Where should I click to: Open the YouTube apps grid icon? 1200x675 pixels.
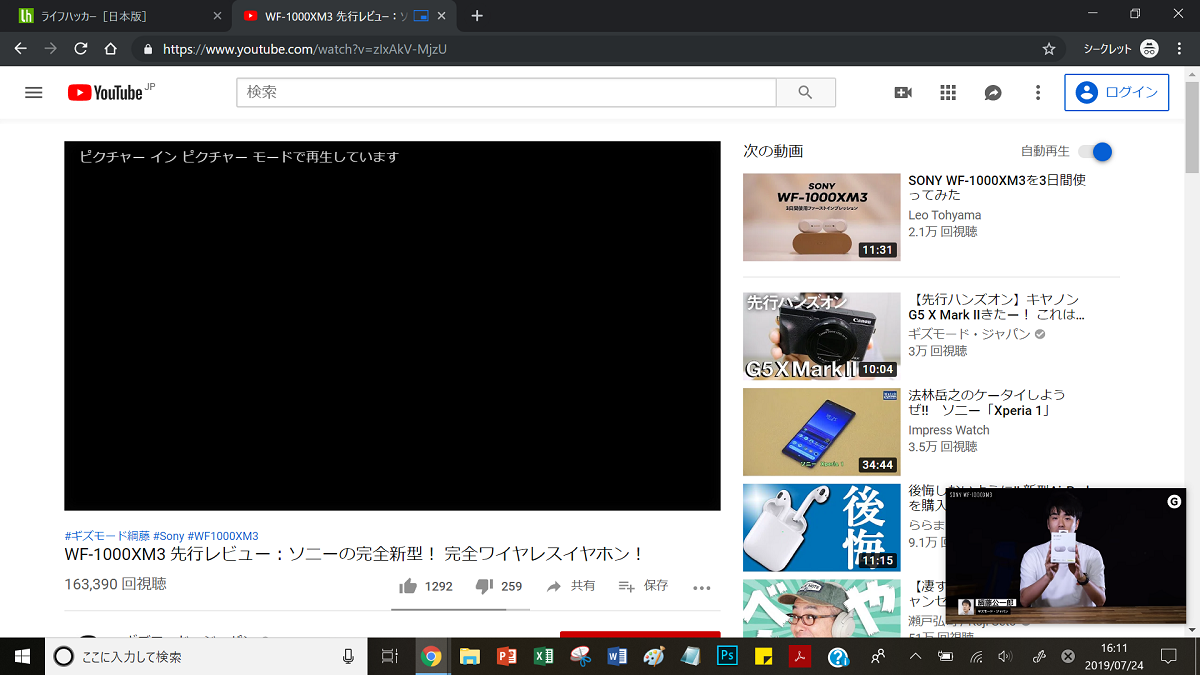point(948,92)
